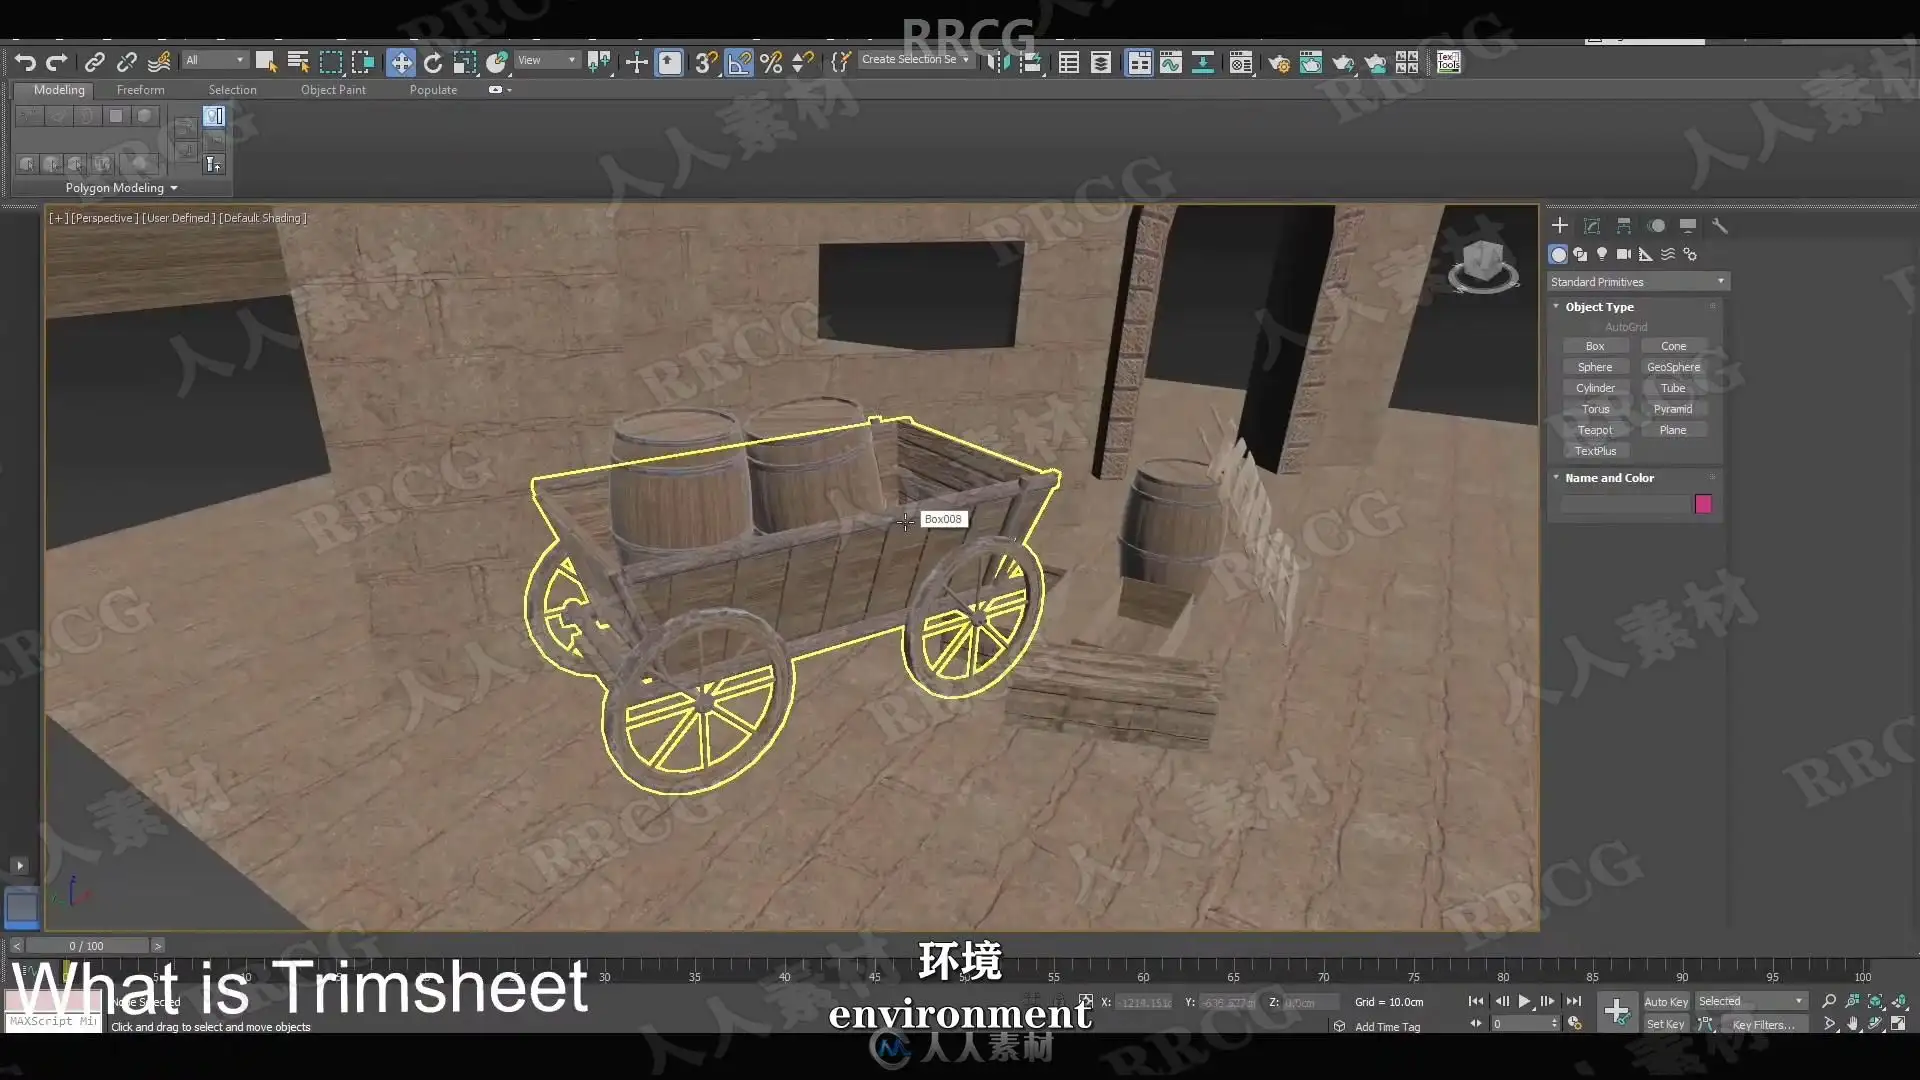Expand the Polygon Modeling panel

click(x=121, y=188)
